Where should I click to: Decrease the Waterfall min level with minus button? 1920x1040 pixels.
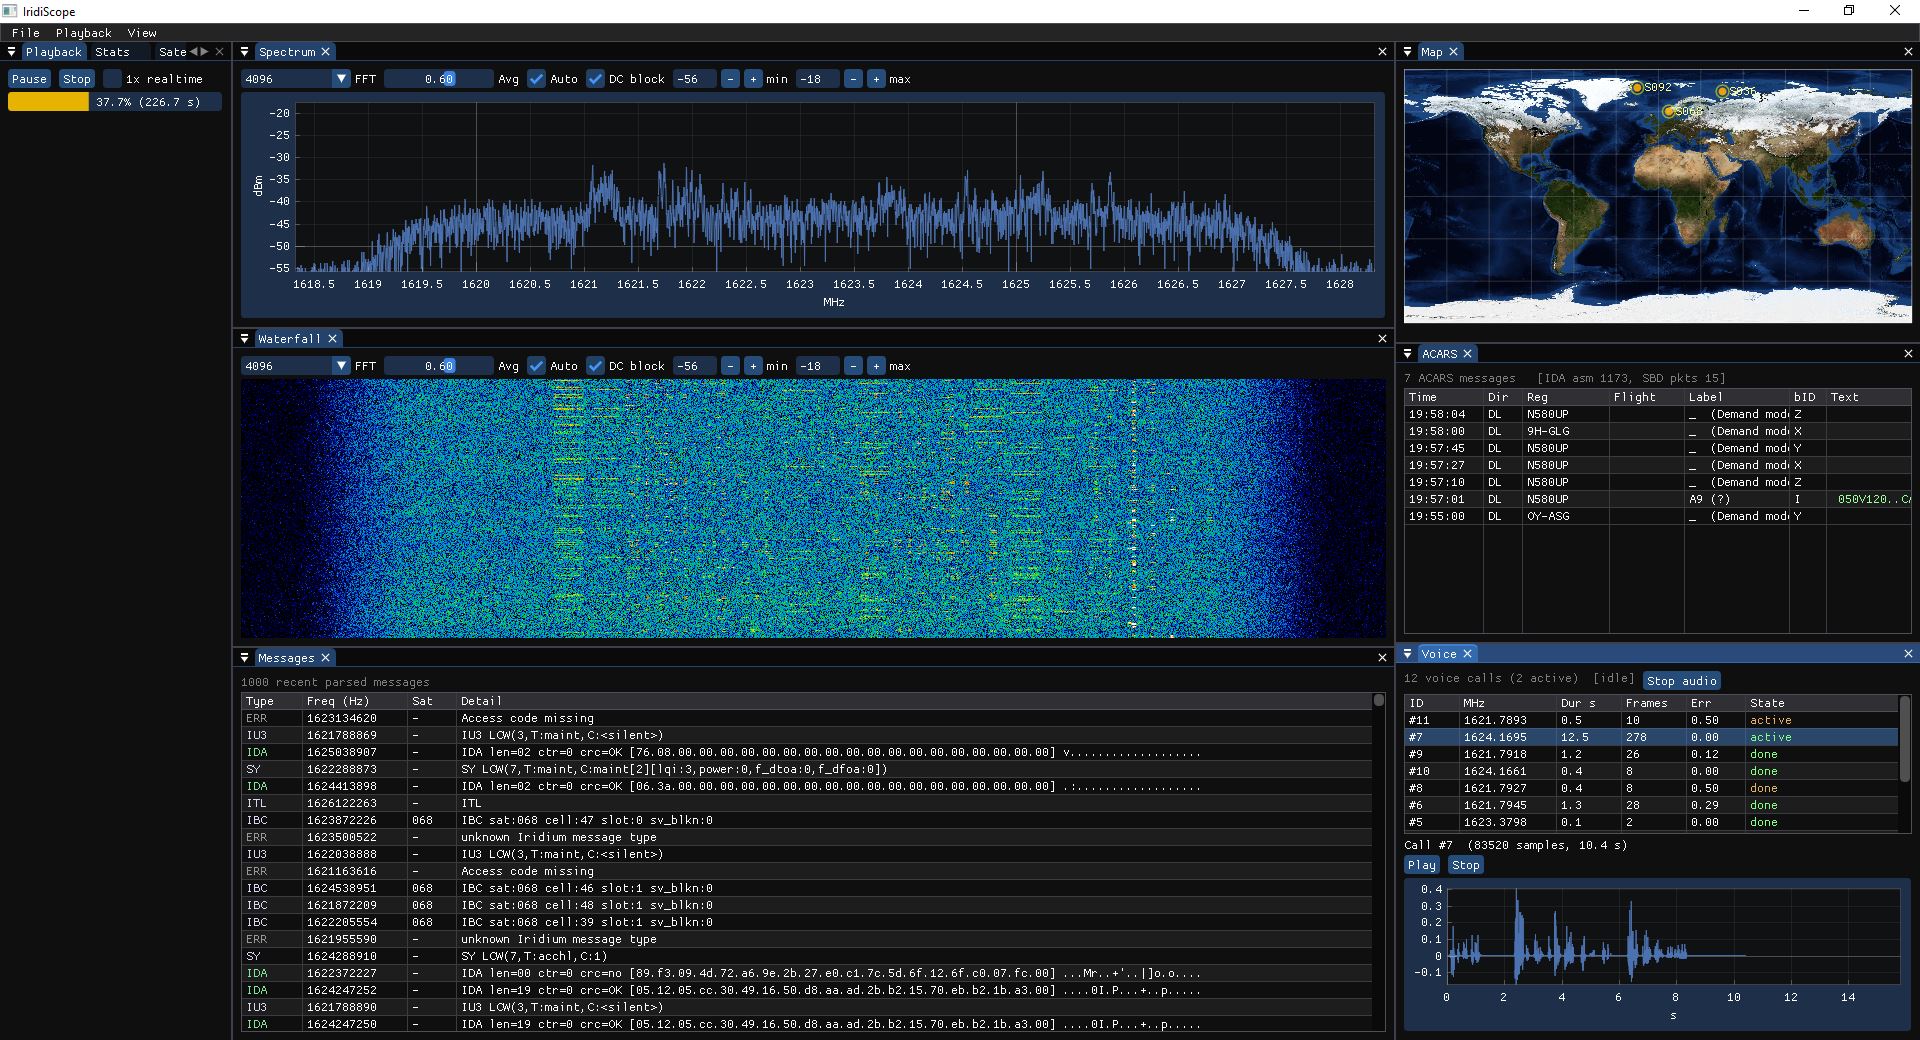[x=730, y=366]
